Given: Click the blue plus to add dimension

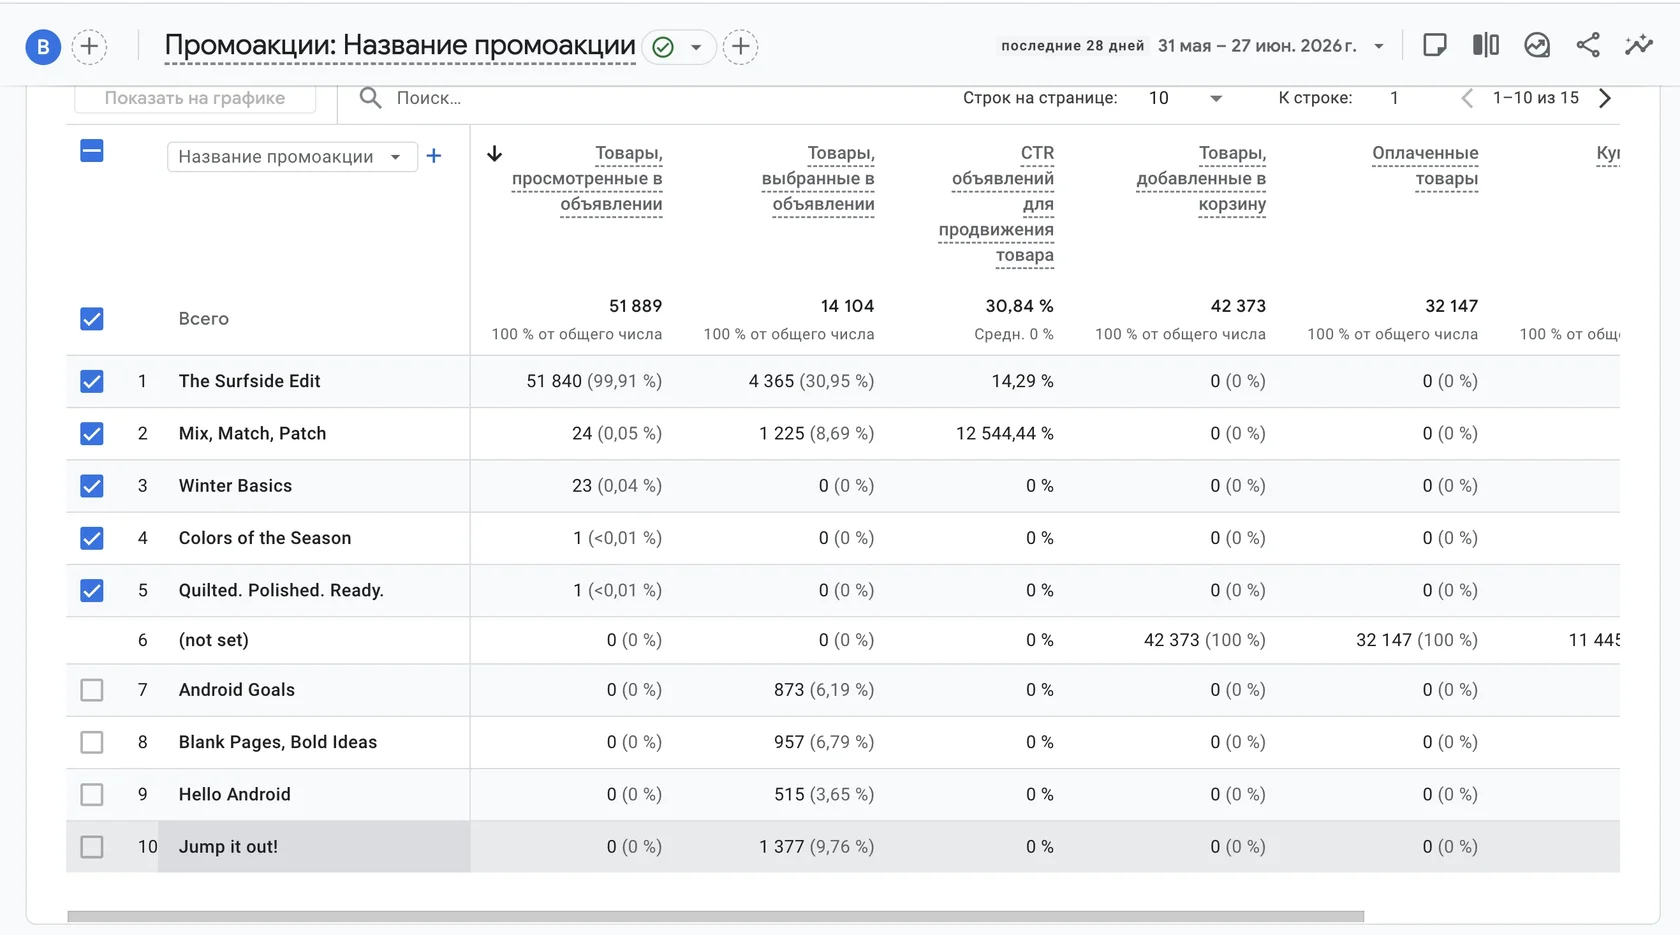Looking at the screenshot, I should (x=434, y=156).
